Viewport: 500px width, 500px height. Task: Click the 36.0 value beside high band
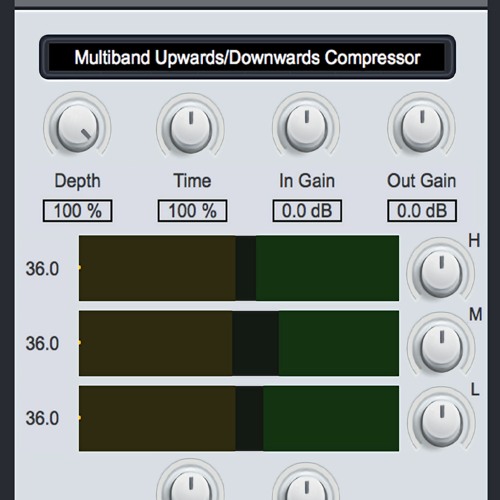[x=42, y=269]
